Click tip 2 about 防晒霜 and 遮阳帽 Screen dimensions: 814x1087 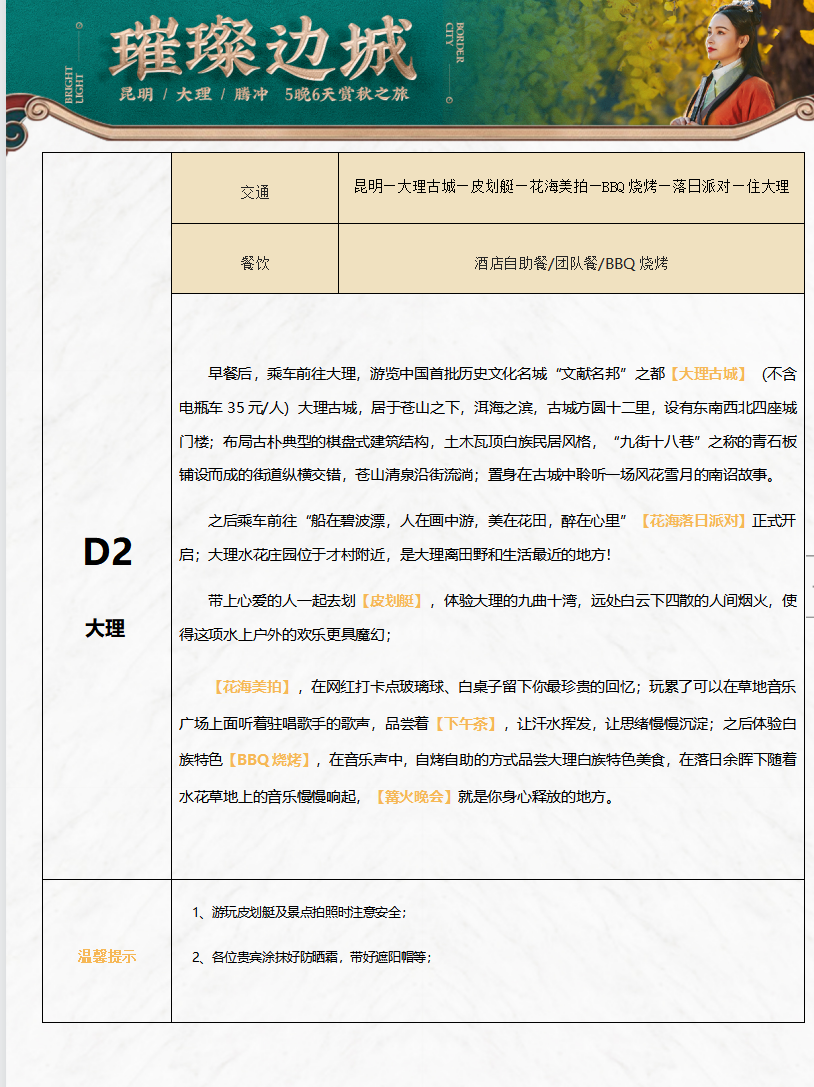[x=312, y=957]
